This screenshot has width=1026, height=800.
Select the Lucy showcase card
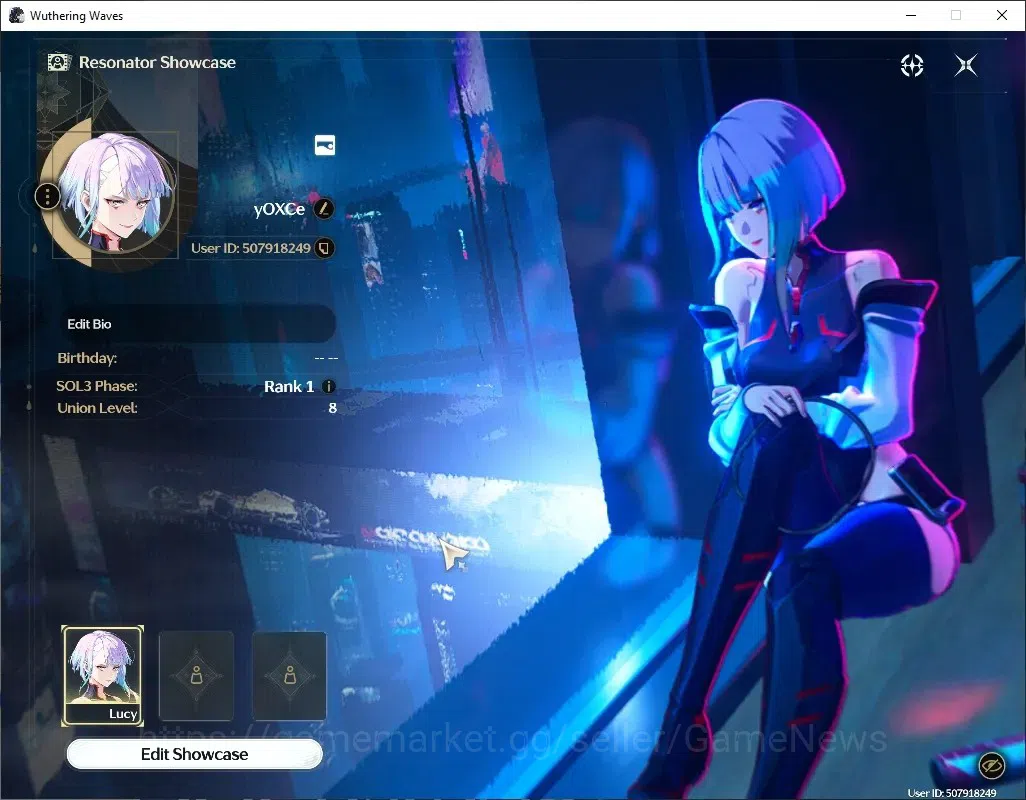103,676
